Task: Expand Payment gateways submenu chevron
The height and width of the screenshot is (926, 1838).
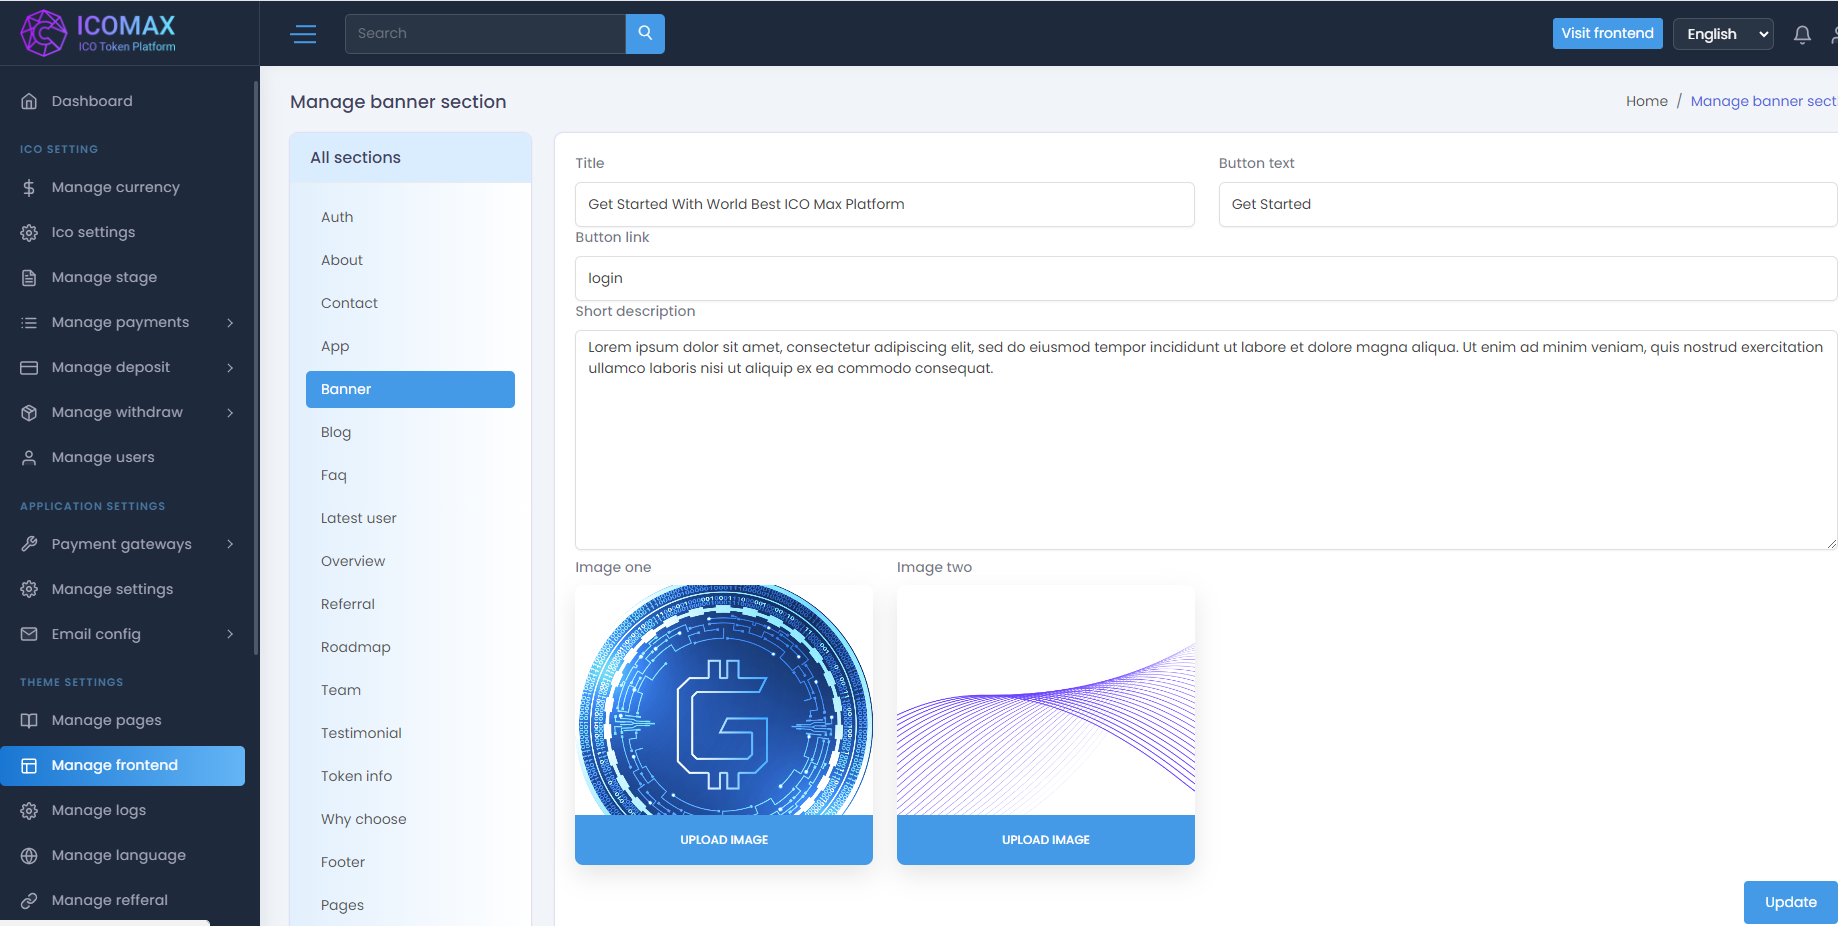Action: pyautogui.click(x=230, y=544)
